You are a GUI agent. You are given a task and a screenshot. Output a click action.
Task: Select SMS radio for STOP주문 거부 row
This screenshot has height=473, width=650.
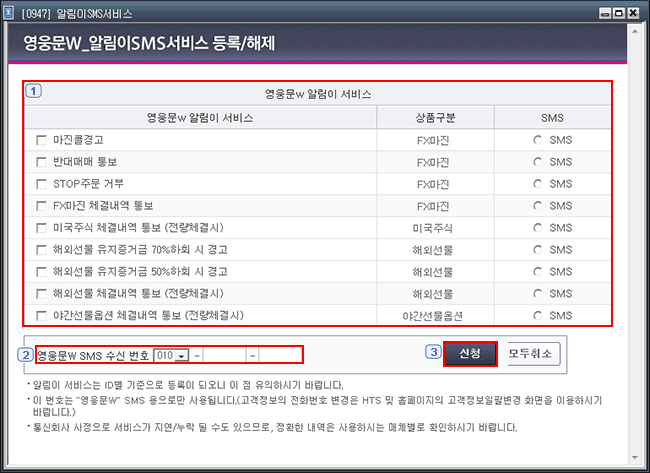pos(538,184)
